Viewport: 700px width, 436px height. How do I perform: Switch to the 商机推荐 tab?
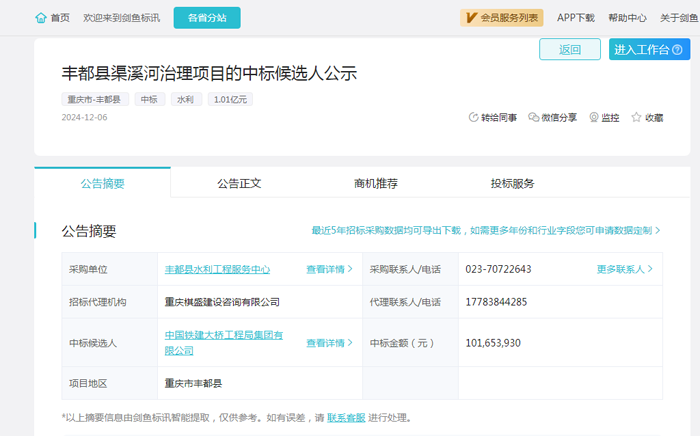pos(376,184)
